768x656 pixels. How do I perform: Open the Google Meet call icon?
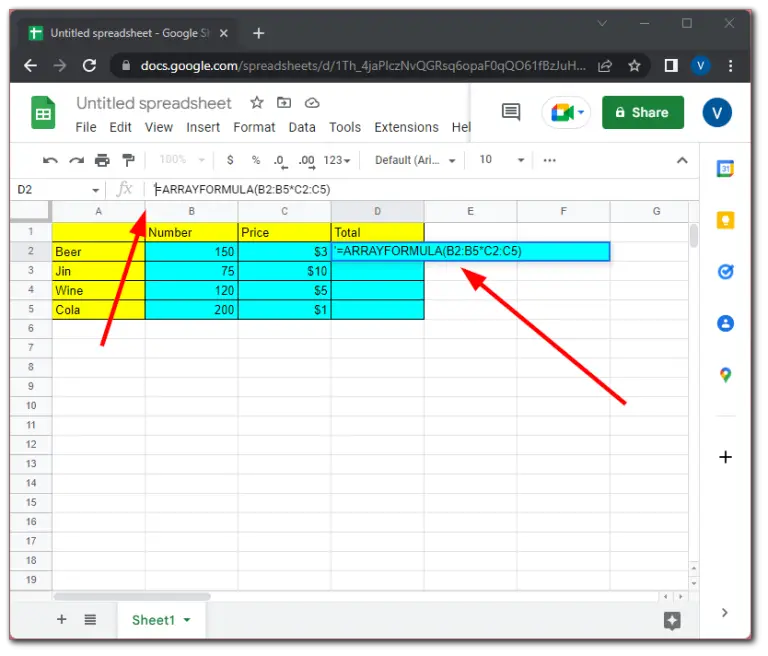[562, 113]
